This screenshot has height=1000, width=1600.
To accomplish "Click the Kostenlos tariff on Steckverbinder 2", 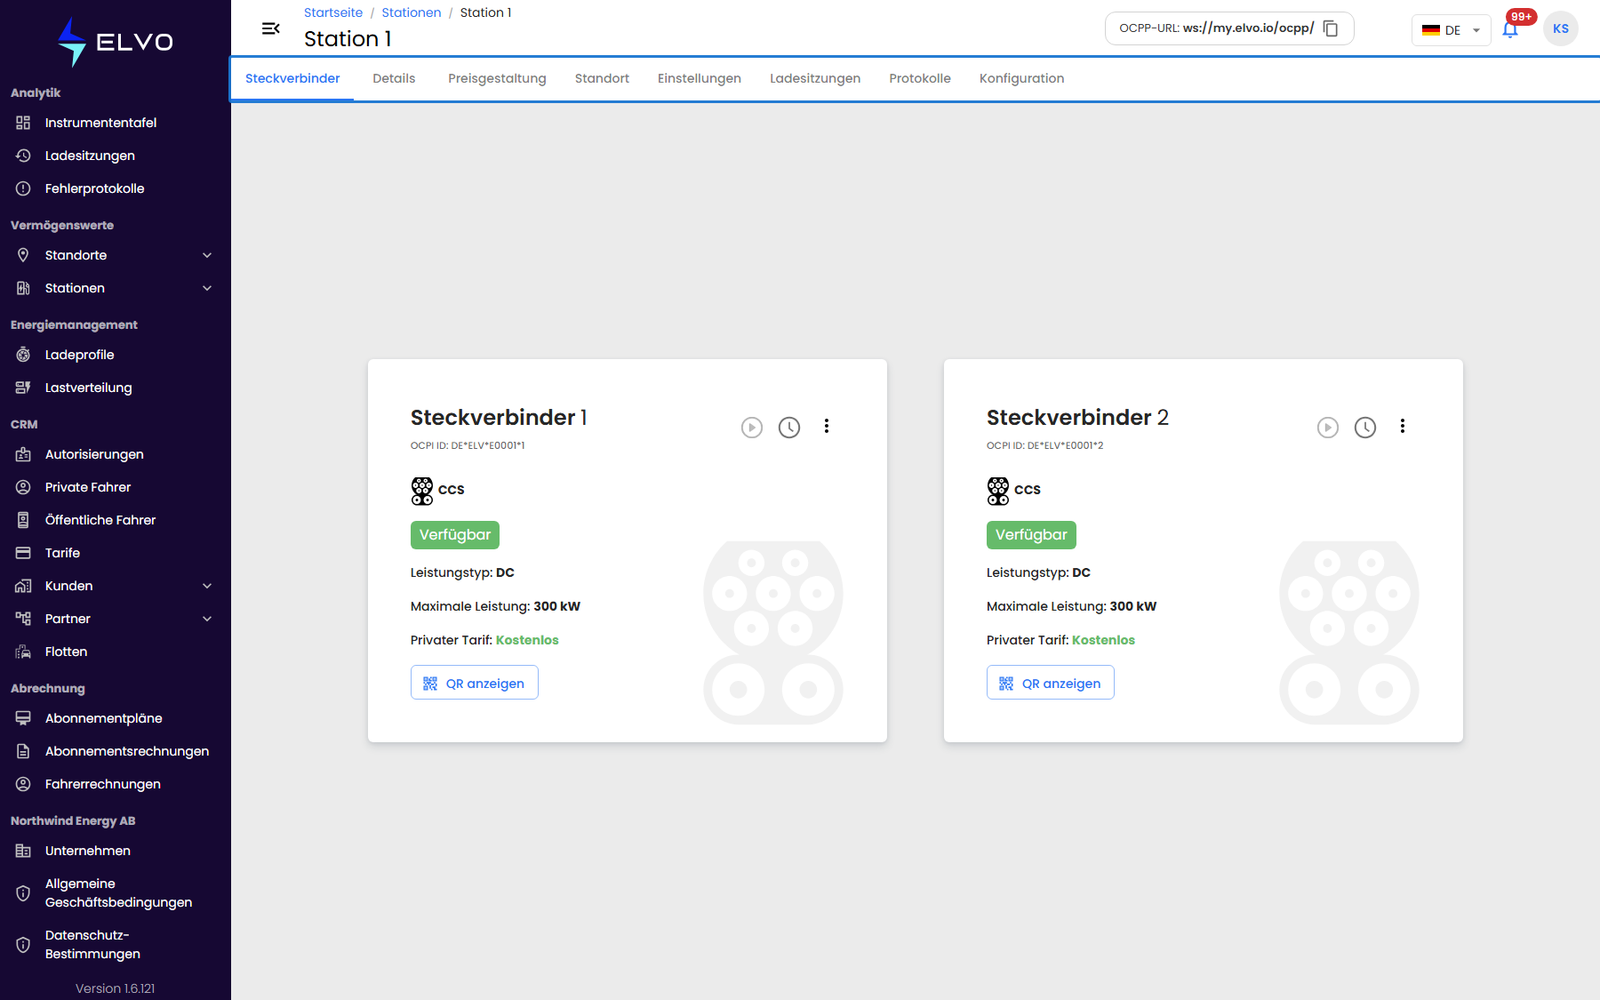I will coord(1103,640).
